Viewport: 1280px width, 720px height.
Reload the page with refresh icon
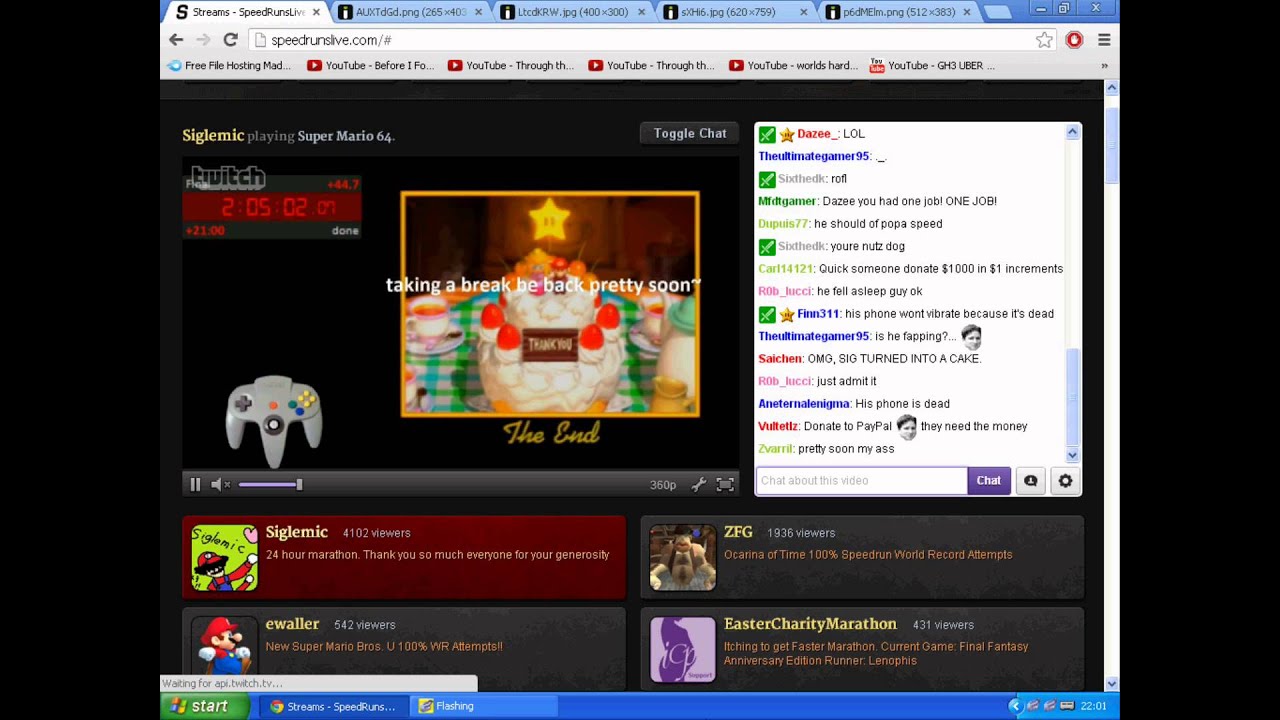(230, 40)
